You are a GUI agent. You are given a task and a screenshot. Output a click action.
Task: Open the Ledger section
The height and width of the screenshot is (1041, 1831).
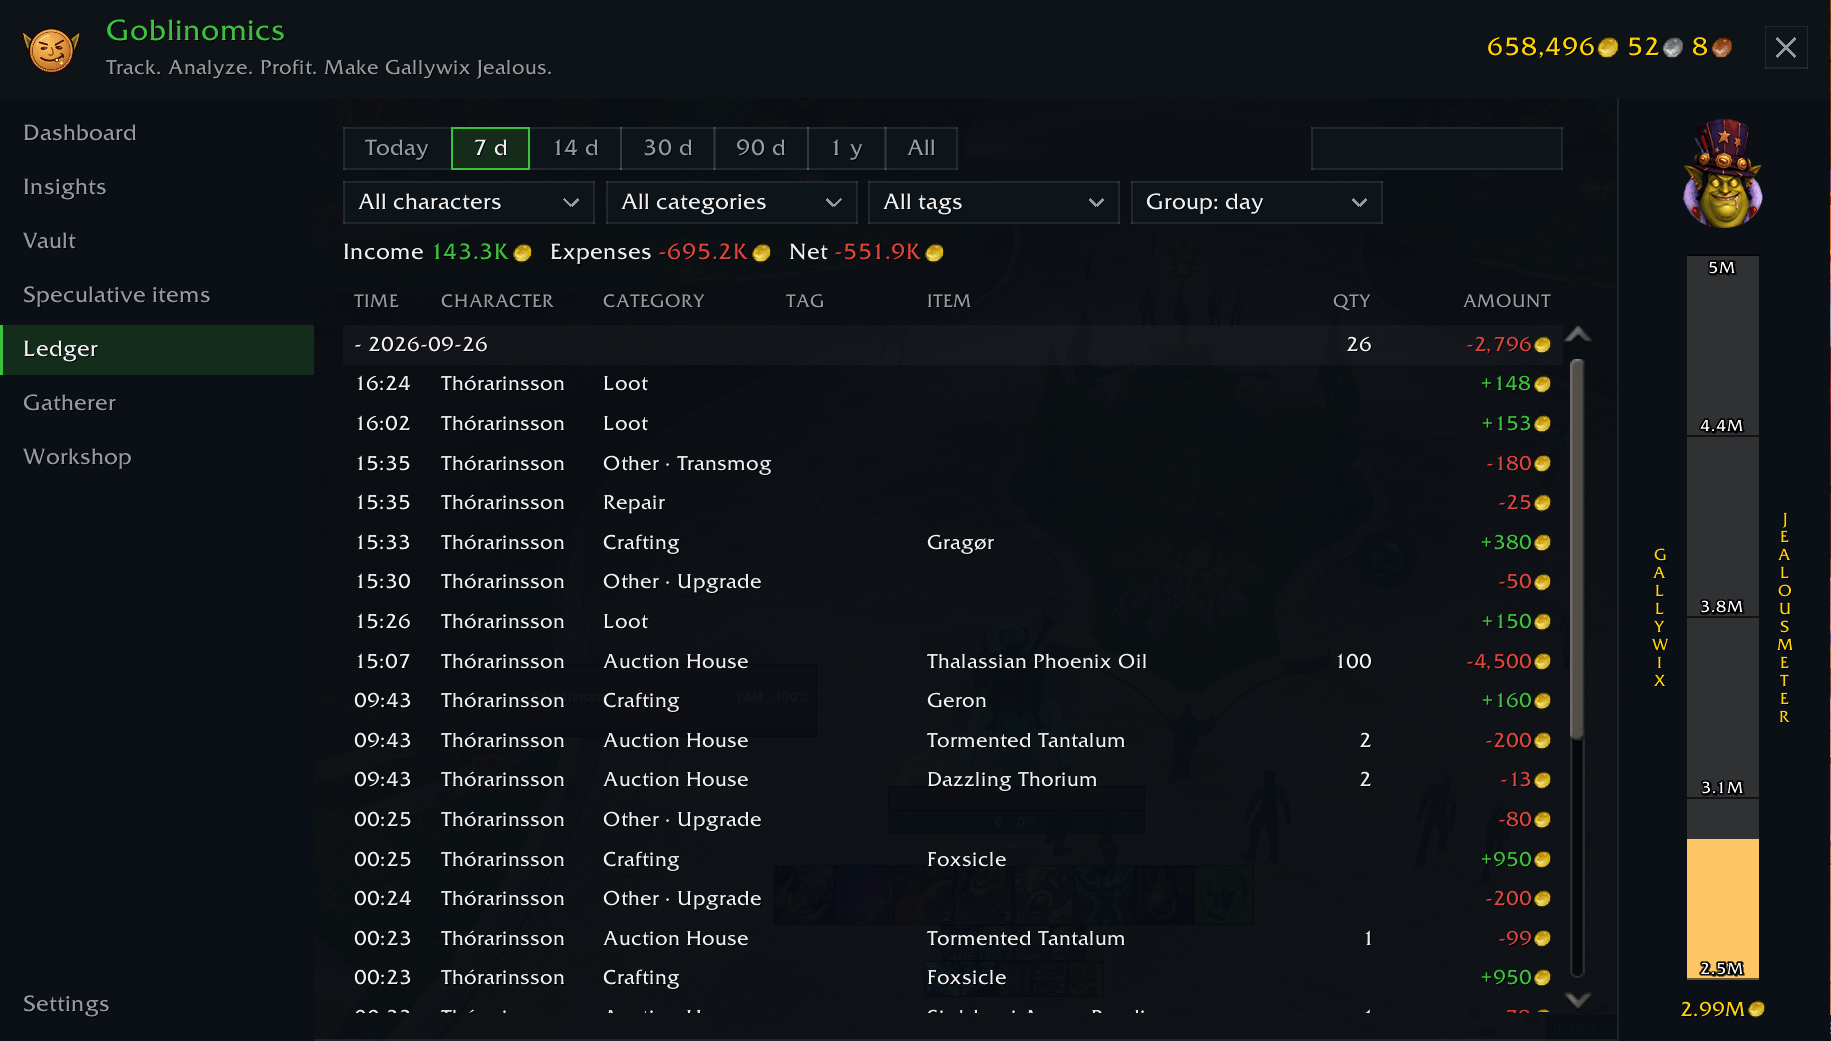(157, 349)
